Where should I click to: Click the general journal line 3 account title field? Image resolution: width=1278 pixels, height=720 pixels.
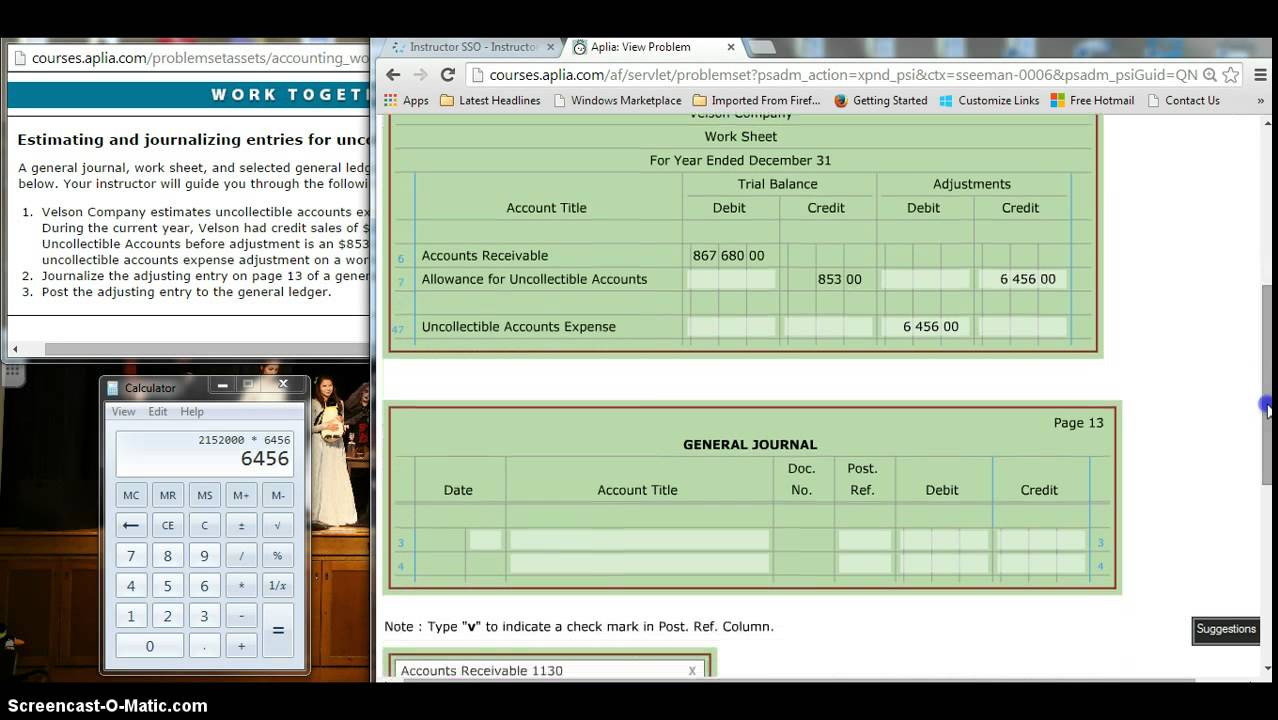point(639,540)
